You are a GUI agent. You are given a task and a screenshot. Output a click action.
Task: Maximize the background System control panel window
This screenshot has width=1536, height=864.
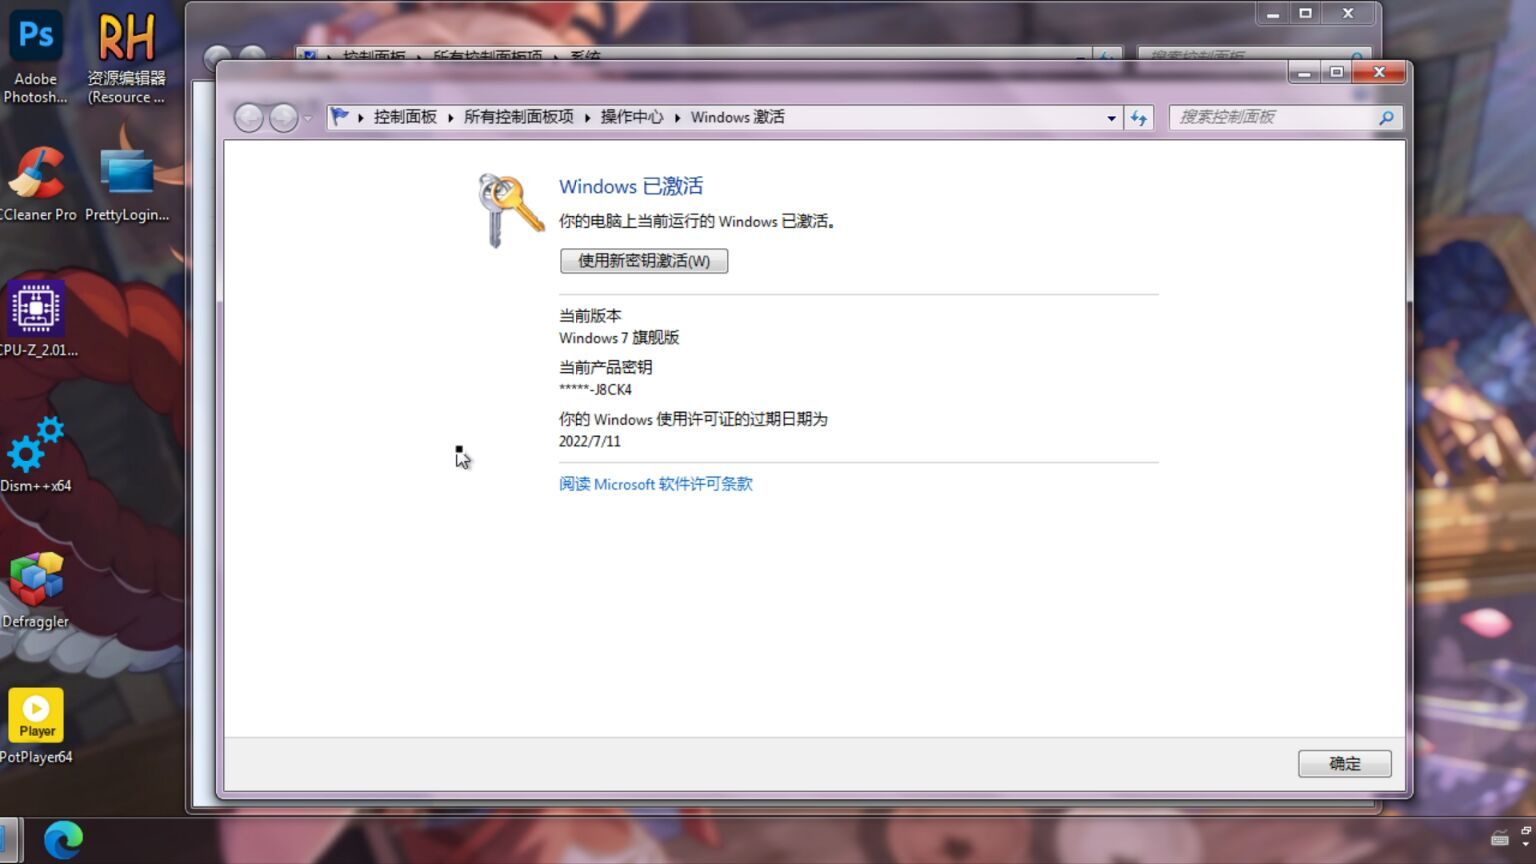tap(1305, 14)
